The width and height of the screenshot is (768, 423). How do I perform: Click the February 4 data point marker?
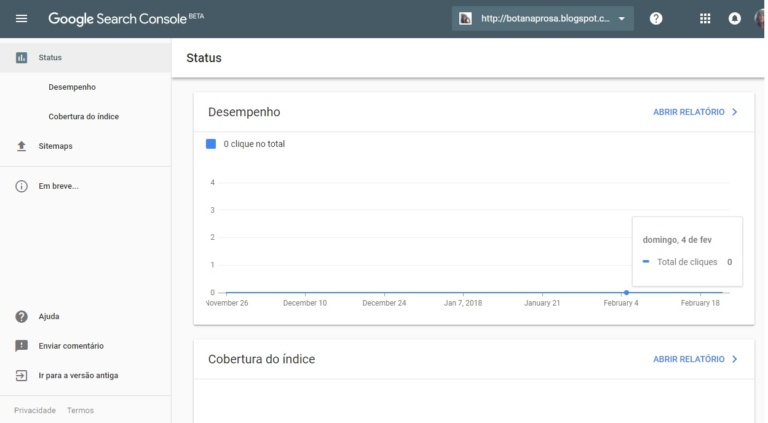pyautogui.click(x=626, y=292)
